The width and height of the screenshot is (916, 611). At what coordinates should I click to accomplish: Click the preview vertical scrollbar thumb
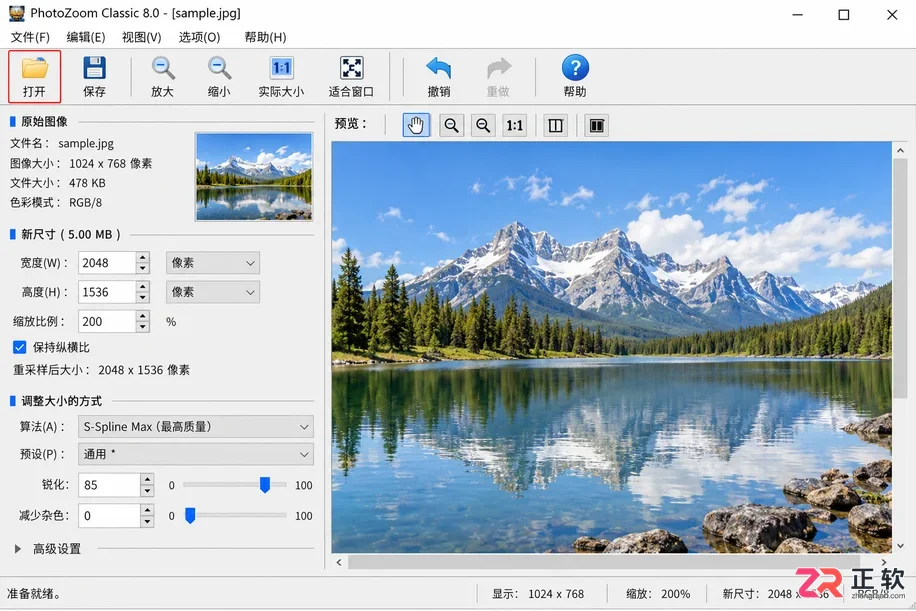[900, 277]
